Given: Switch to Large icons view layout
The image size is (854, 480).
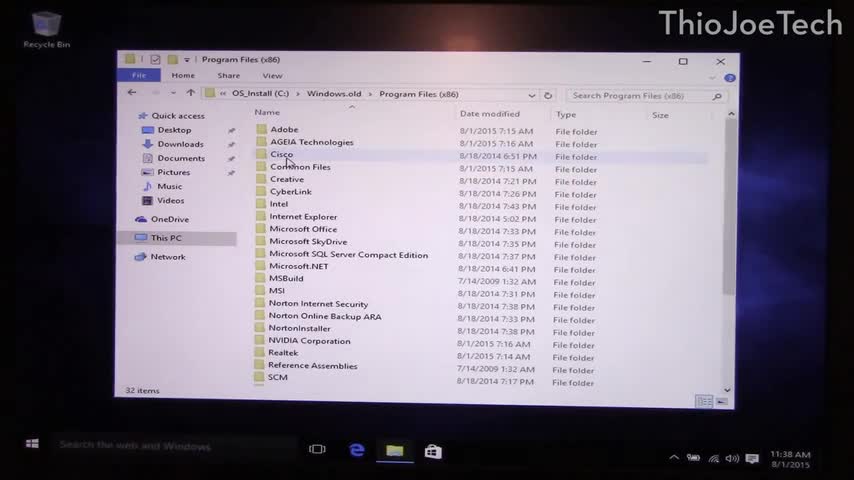Looking at the screenshot, I should (722, 402).
